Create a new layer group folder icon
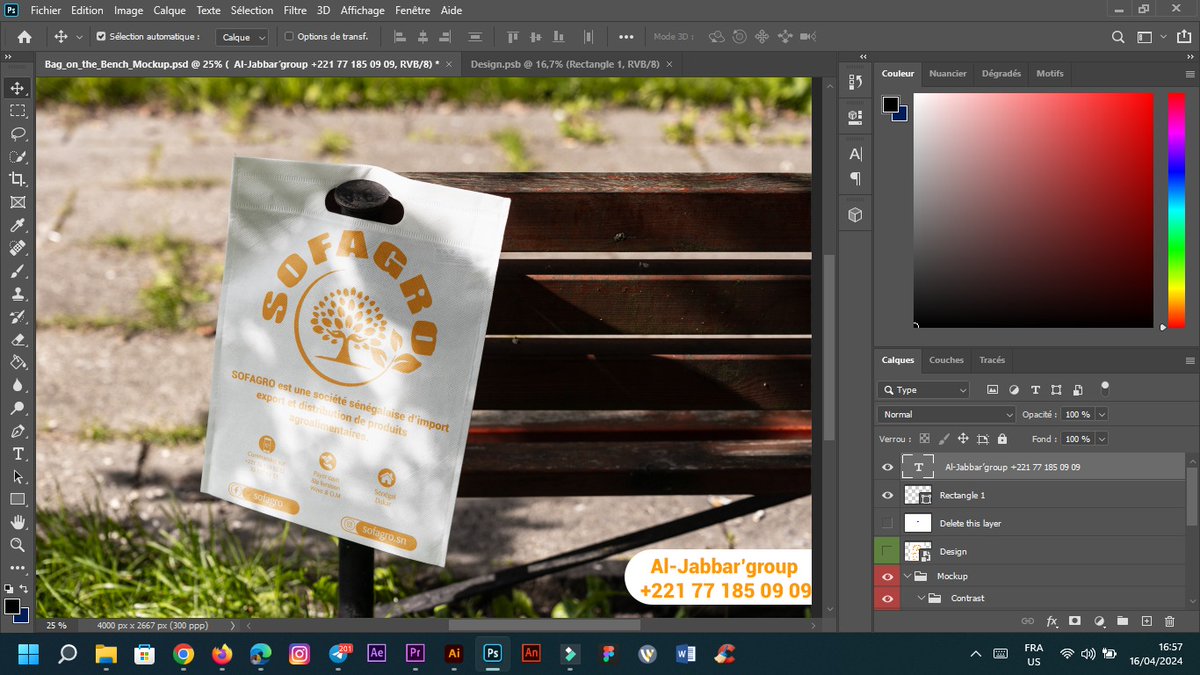The width and height of the screenshot is (1200, 675). (x=1122, y=621)
